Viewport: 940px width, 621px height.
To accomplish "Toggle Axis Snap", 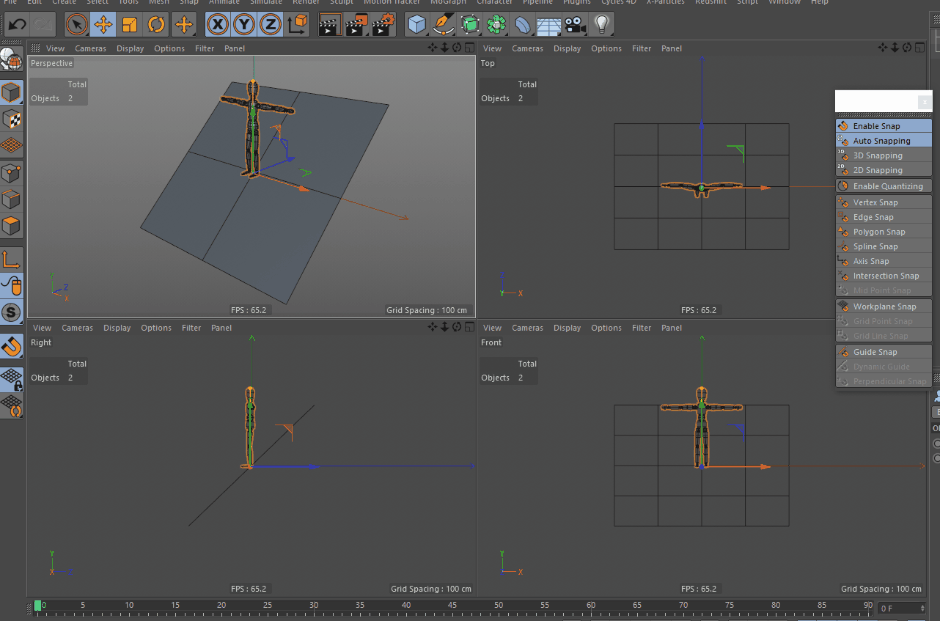I will point(884,261).
